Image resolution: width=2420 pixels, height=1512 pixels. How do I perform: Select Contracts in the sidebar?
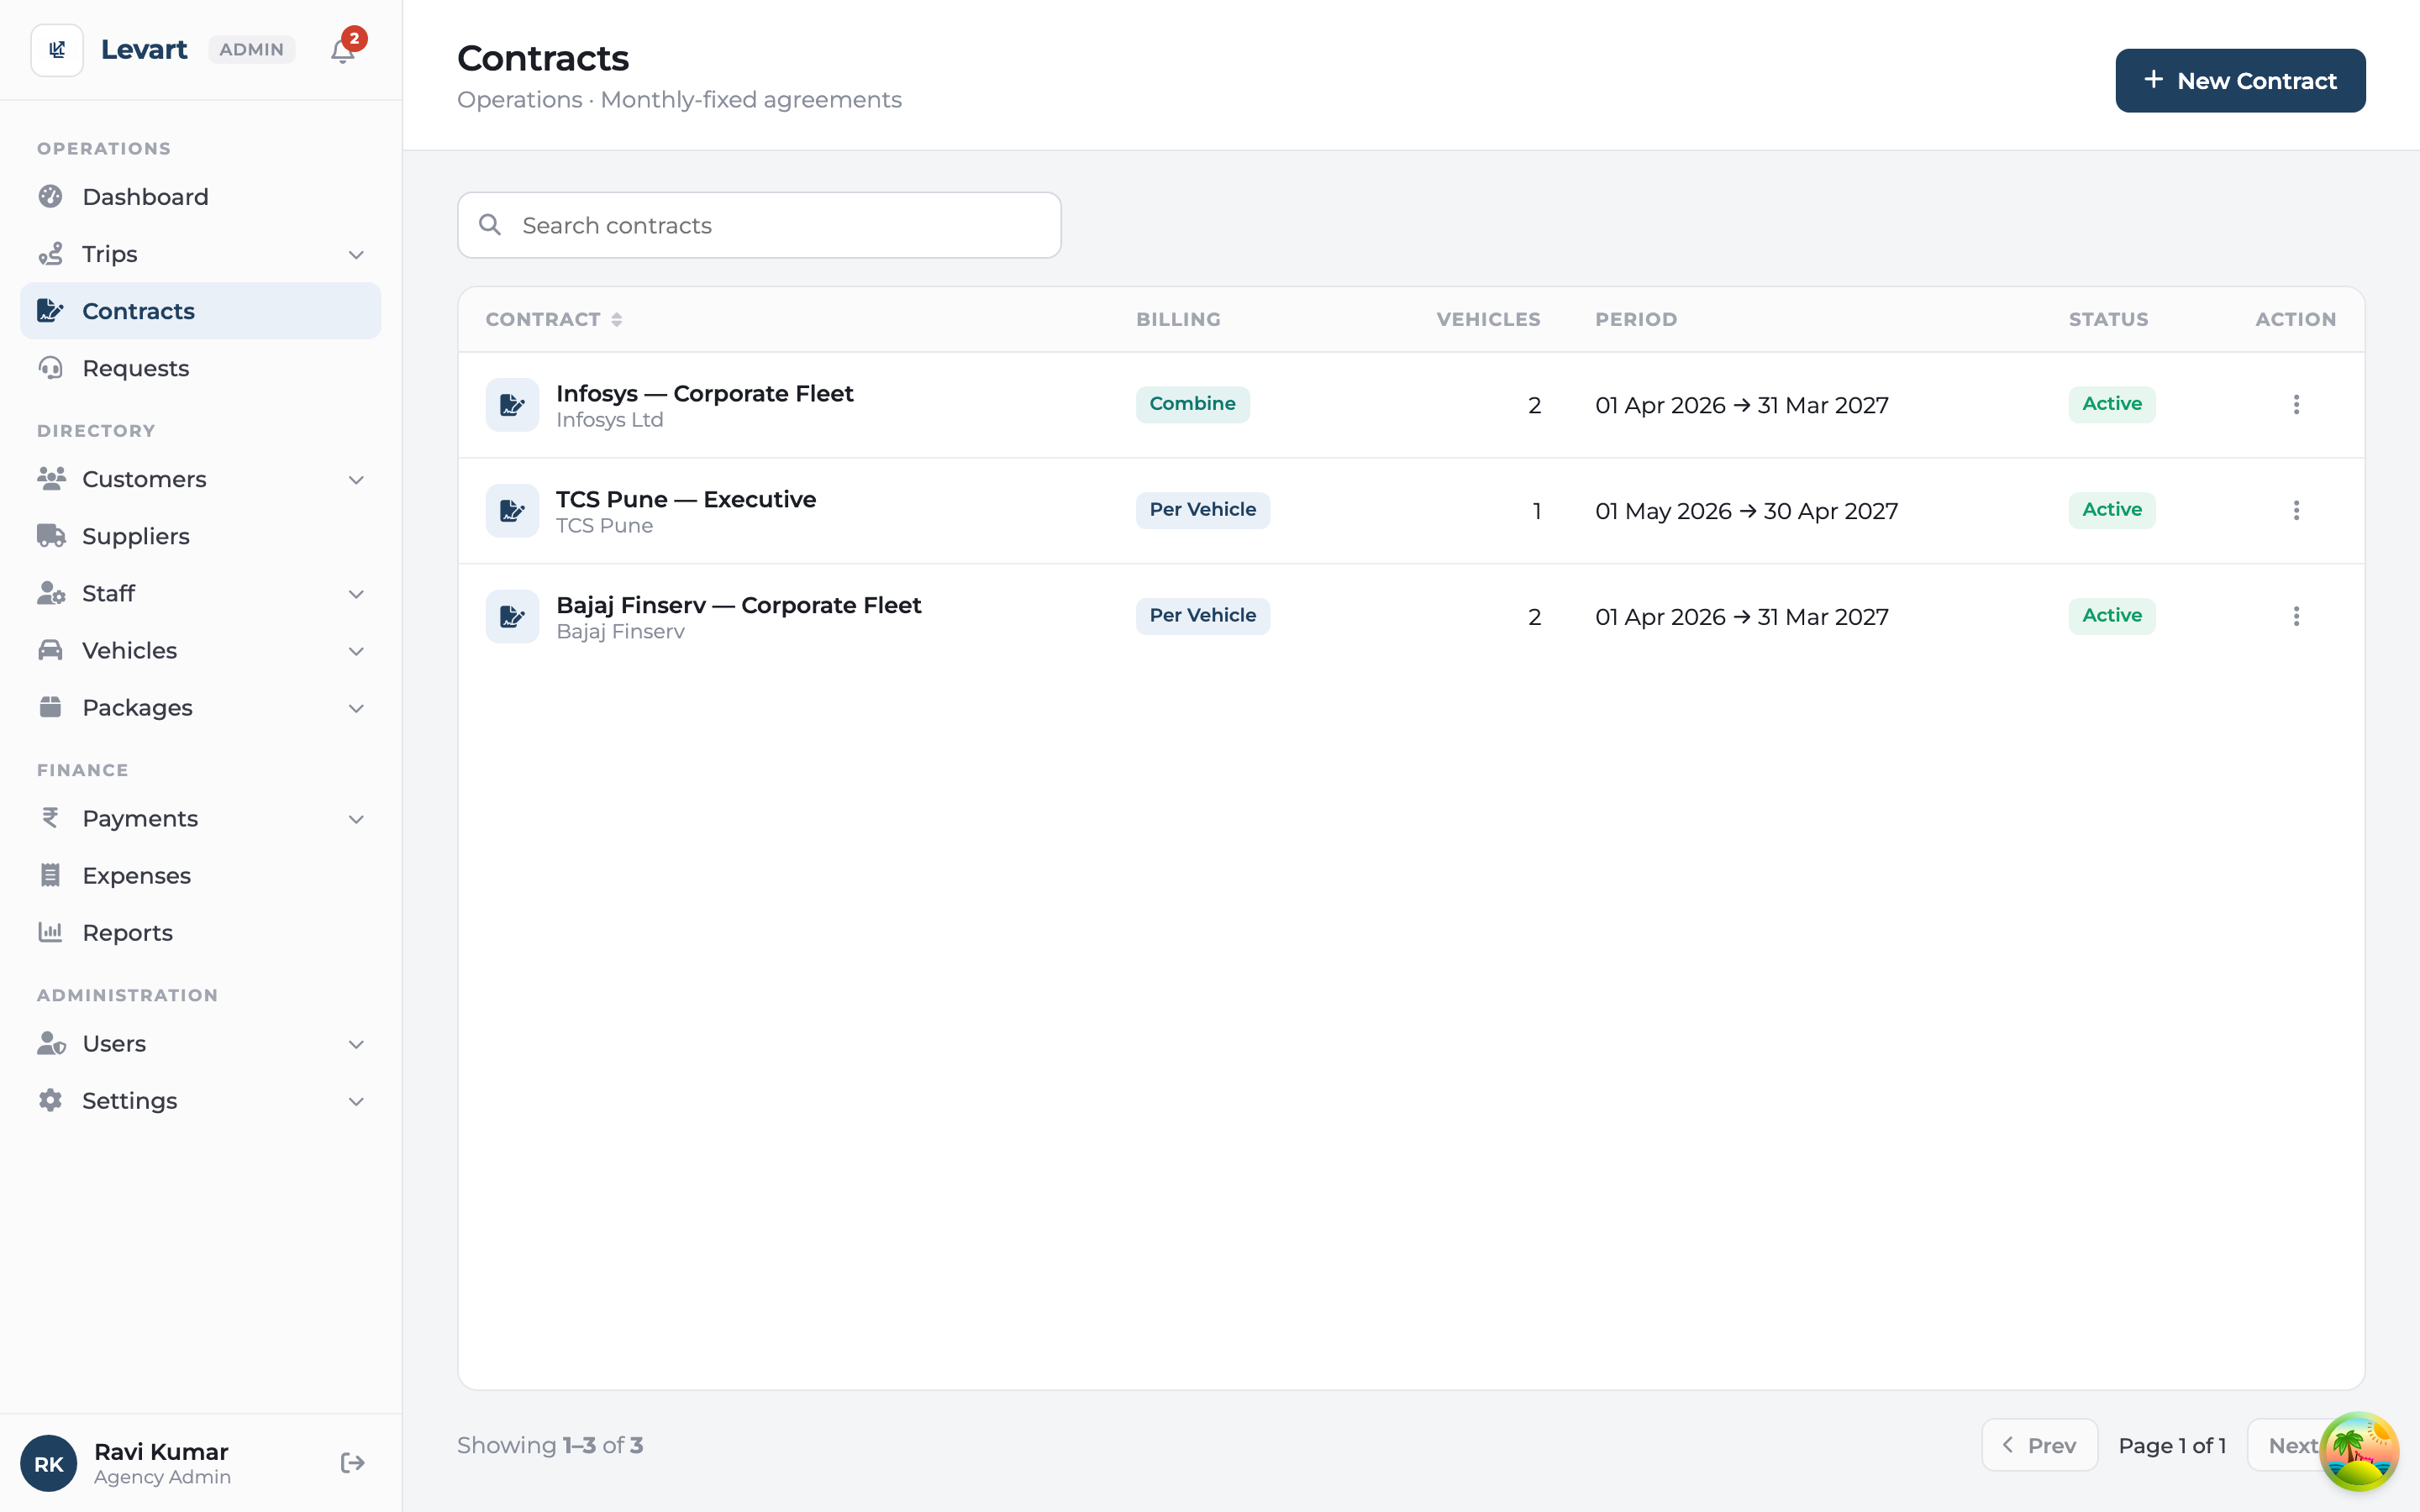200,311
